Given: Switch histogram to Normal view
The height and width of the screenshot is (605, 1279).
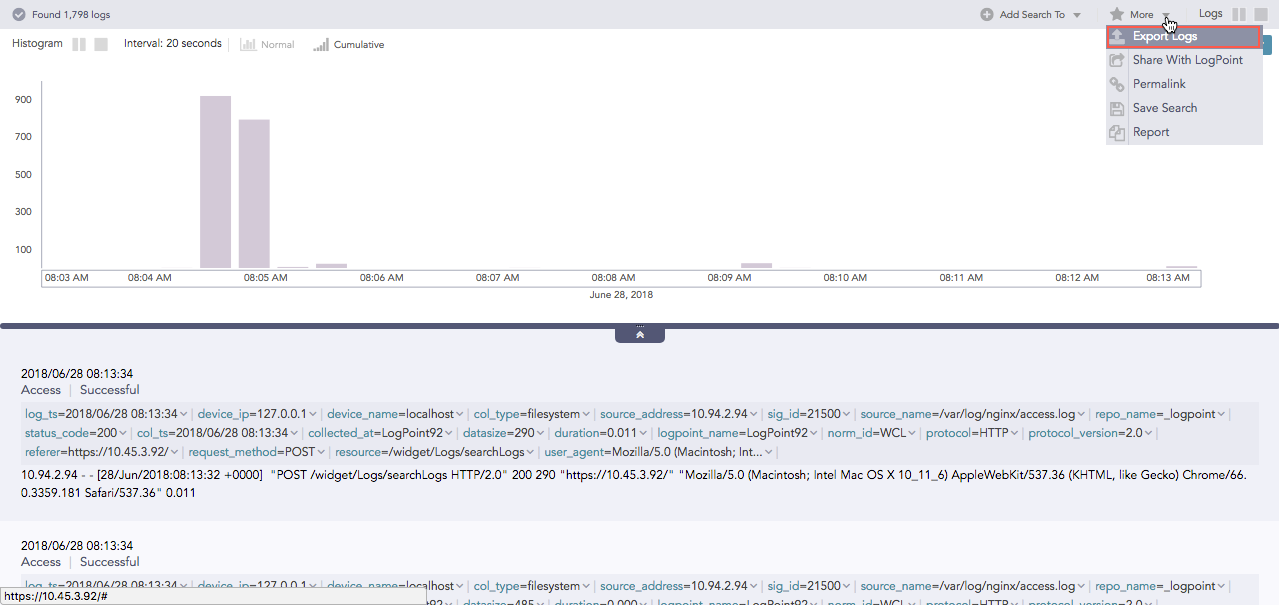Looking at the screenshot, I should point(267,44).
